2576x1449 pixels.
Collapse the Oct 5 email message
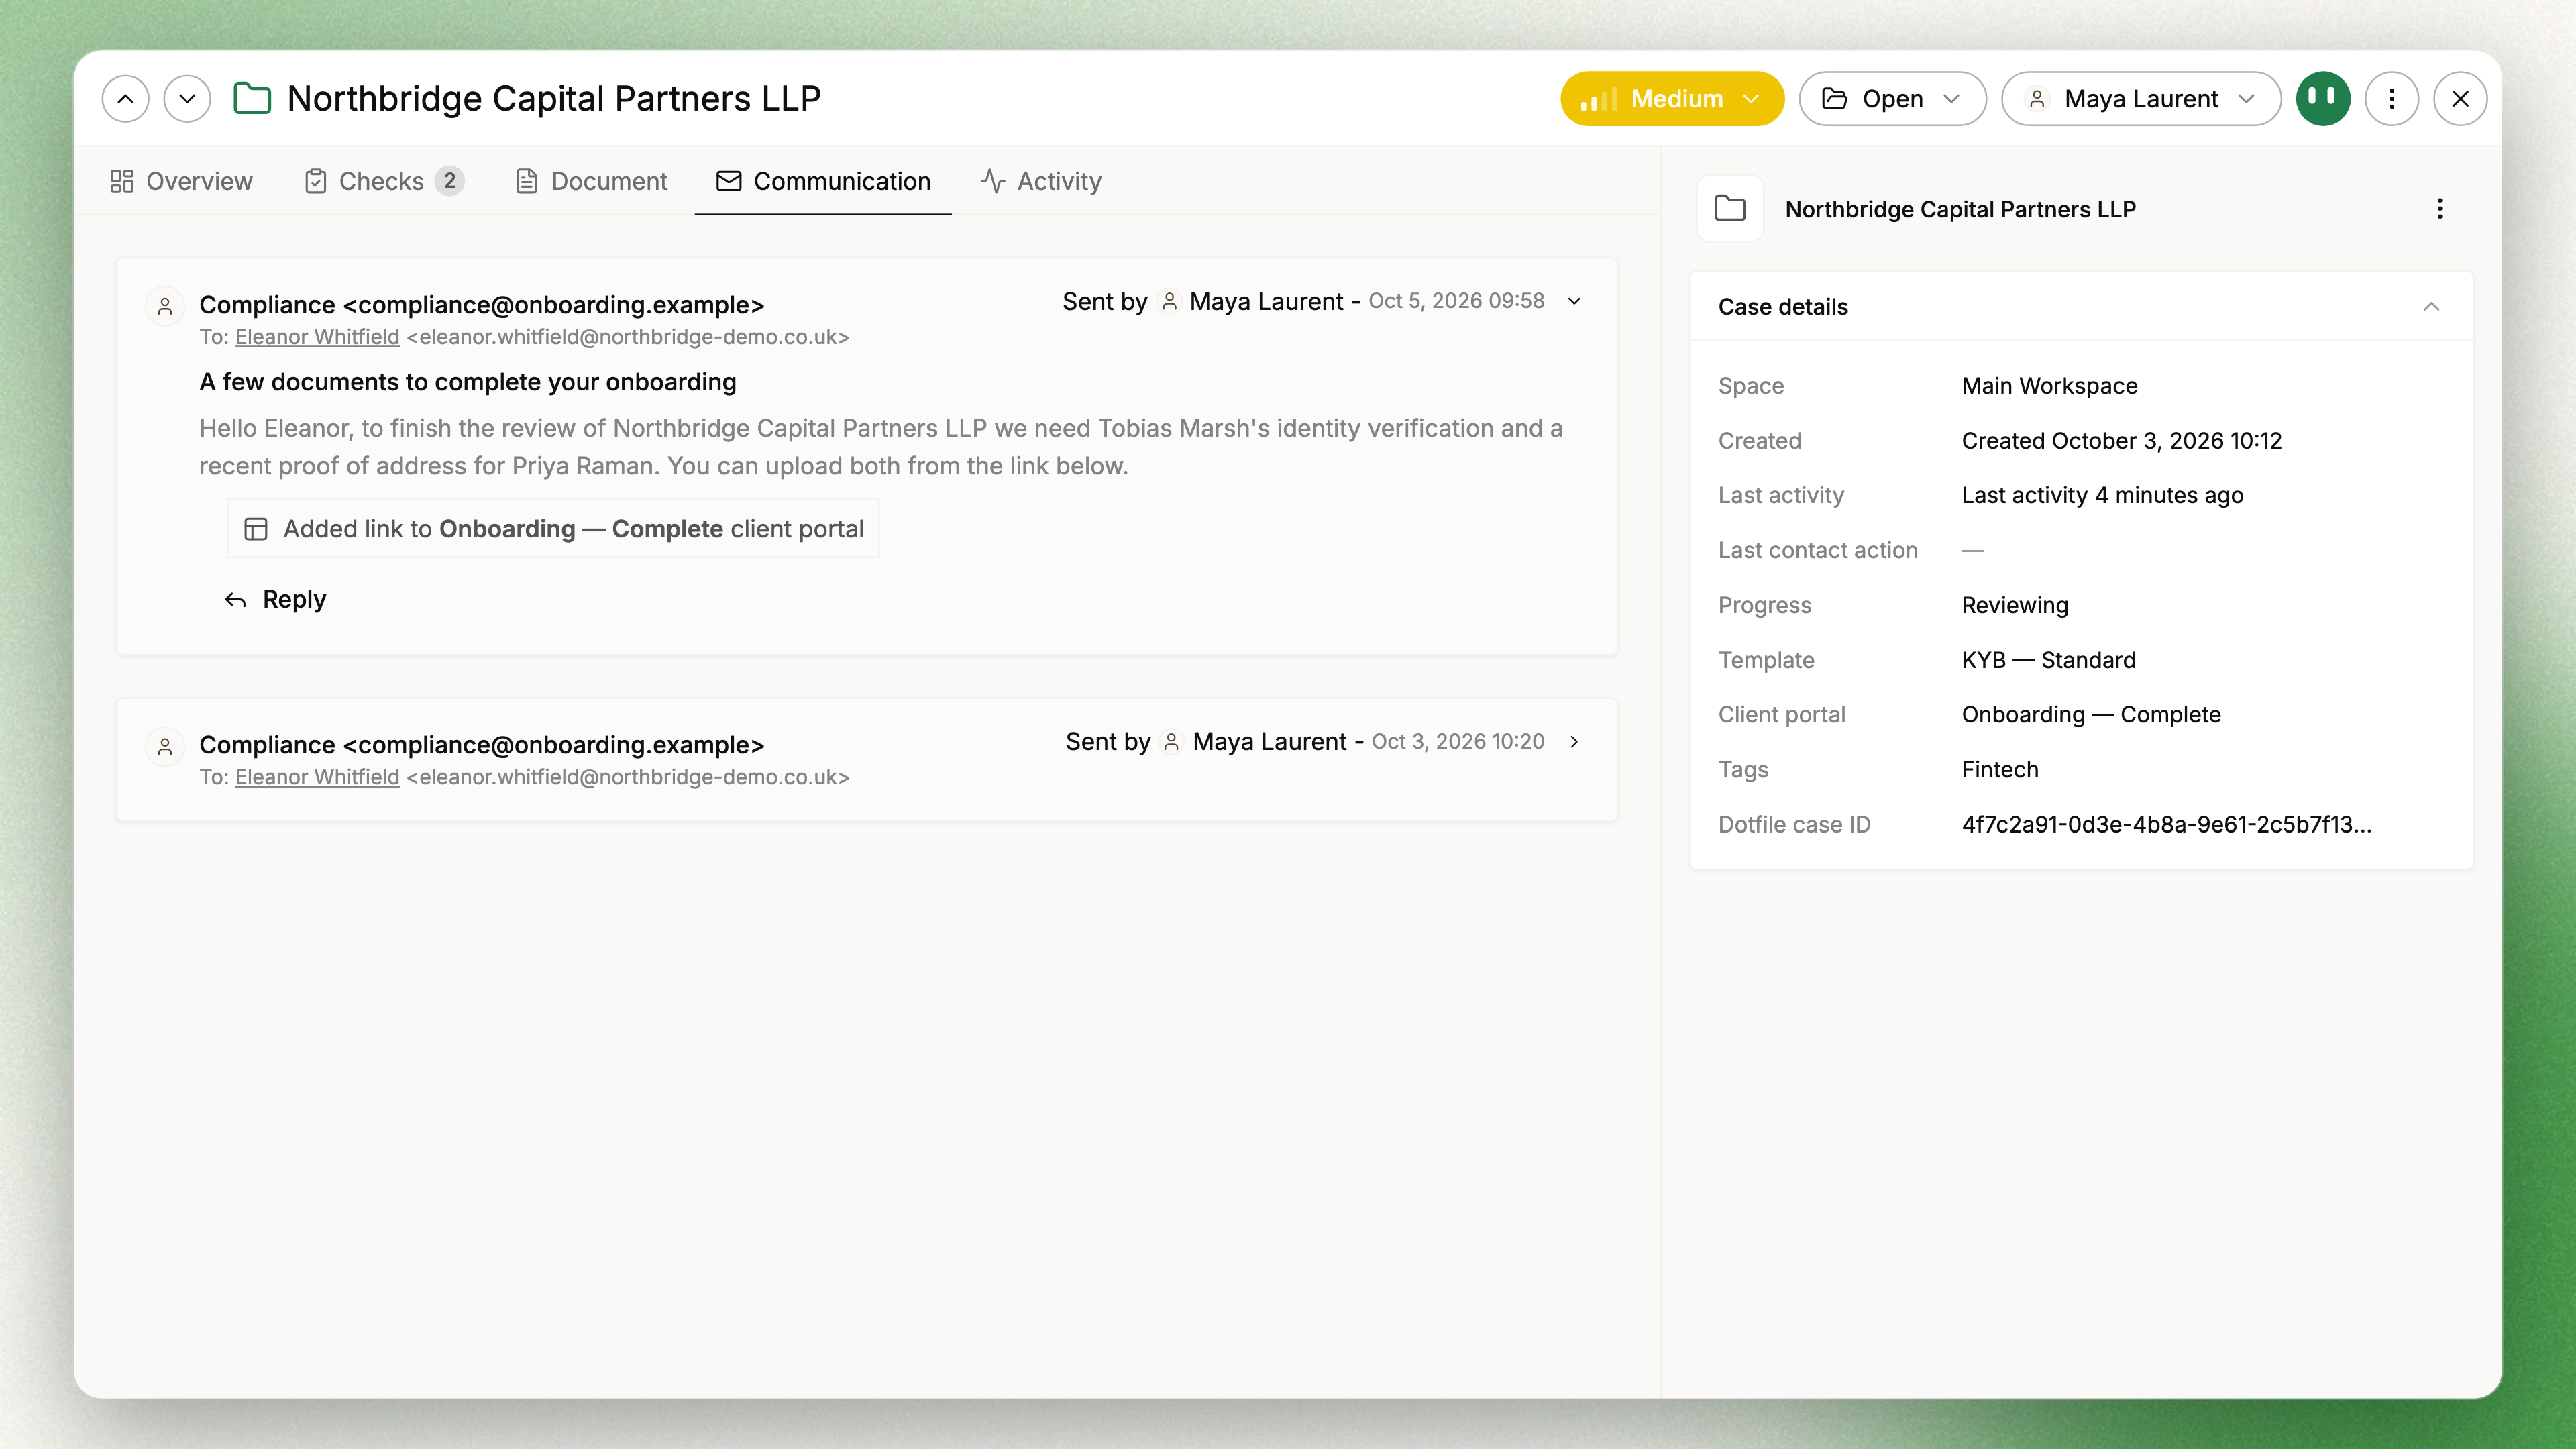tap(1574, 301)
